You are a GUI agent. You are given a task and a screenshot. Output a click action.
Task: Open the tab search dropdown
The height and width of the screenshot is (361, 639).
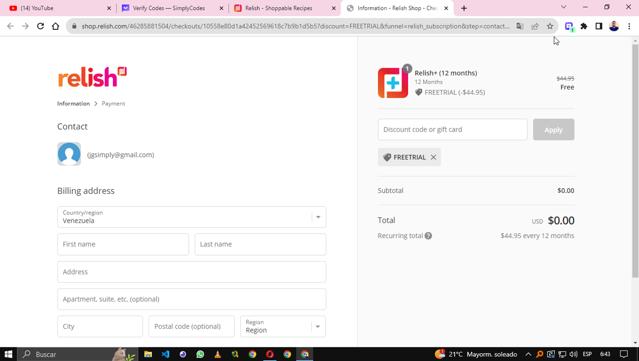(x=564, y=7)
